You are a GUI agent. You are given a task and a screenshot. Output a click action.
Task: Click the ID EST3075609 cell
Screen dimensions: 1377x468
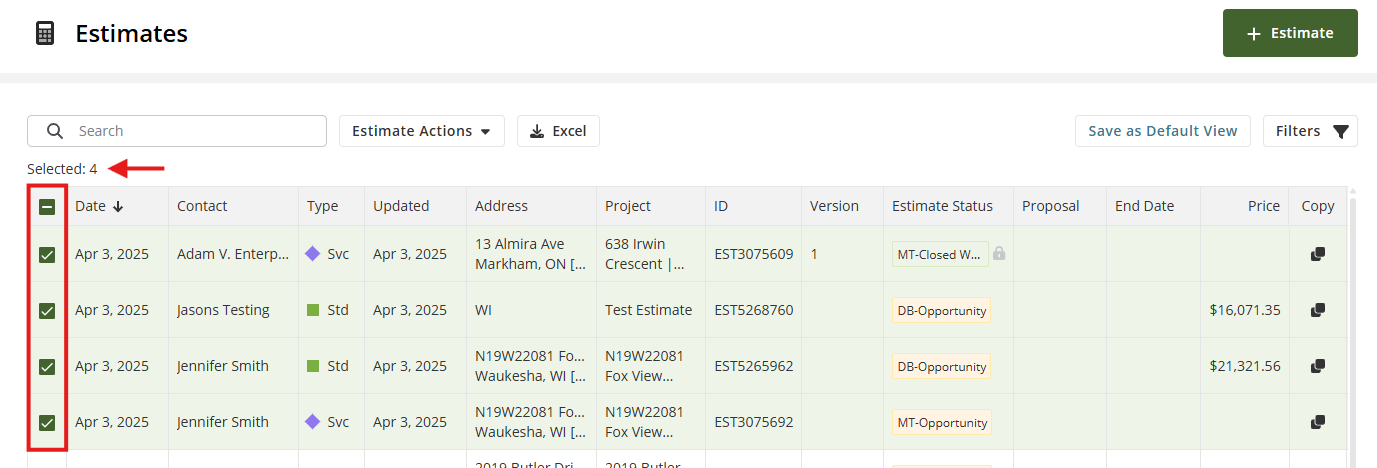coord(753,254)
